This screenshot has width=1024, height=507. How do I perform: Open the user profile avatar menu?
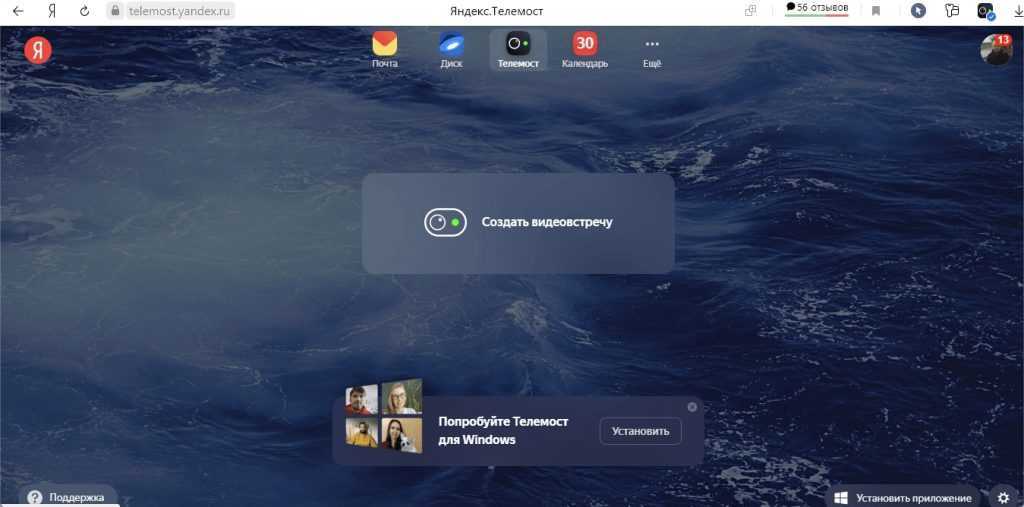coord(996,49)
